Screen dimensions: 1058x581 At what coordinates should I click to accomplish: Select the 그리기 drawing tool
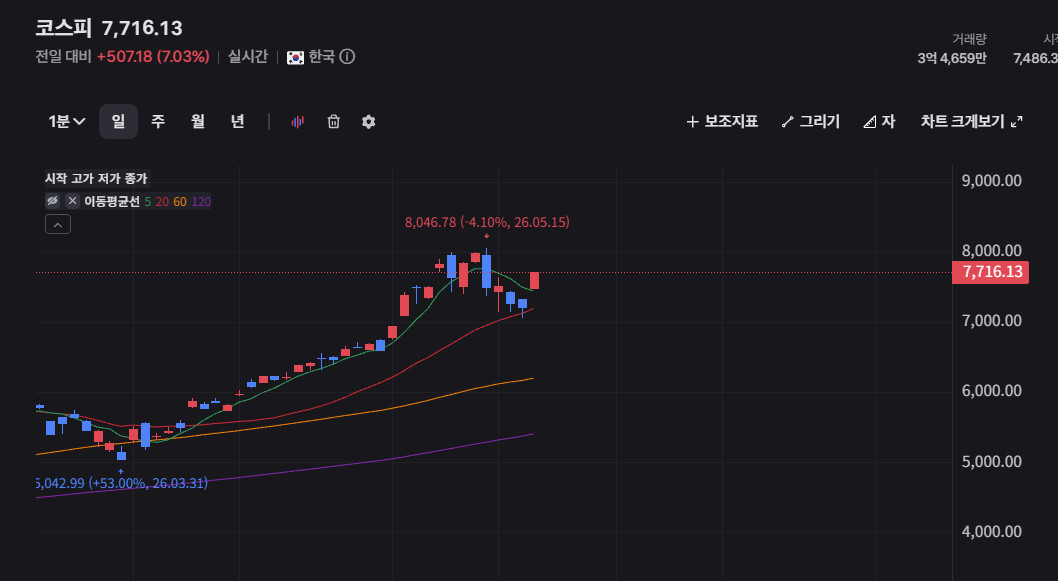tap(810, 121)
